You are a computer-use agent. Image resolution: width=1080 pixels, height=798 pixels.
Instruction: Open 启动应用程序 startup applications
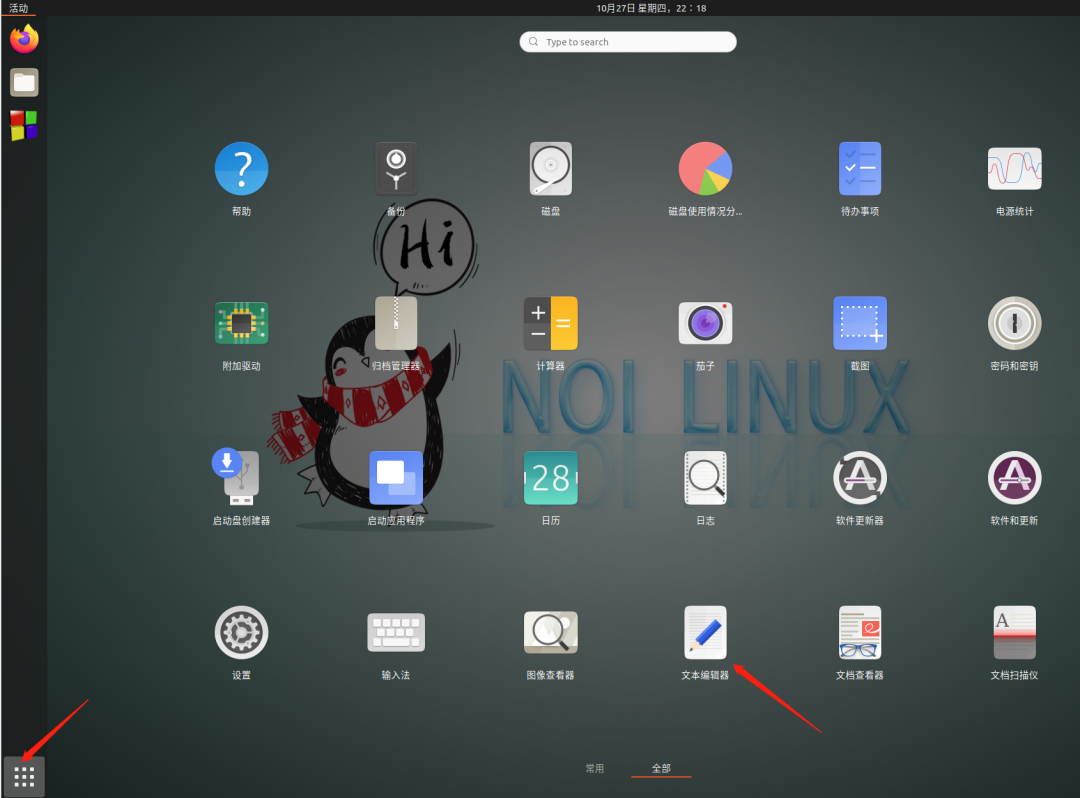pos(396,478)
